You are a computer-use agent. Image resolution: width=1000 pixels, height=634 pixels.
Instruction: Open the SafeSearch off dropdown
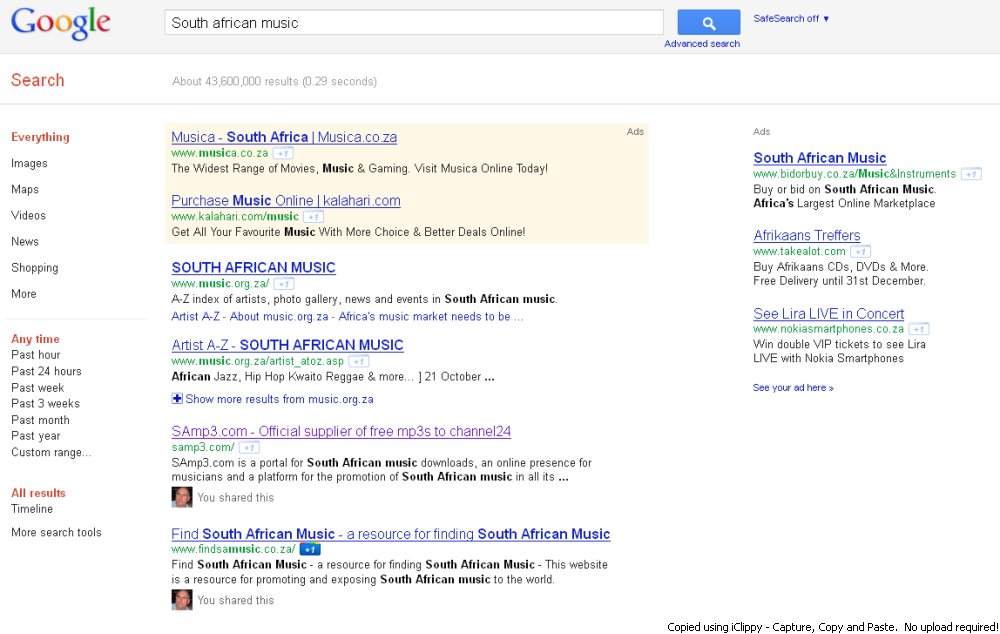(791, 18)
